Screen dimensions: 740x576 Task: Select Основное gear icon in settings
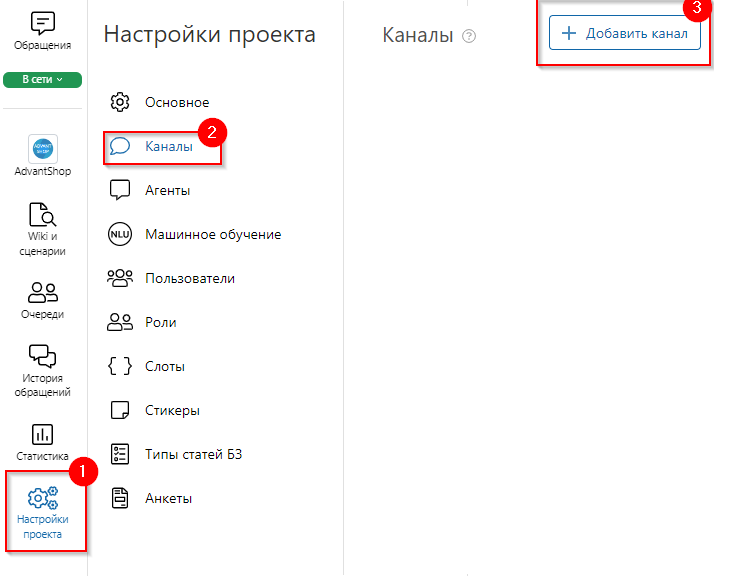click(120, 102)
